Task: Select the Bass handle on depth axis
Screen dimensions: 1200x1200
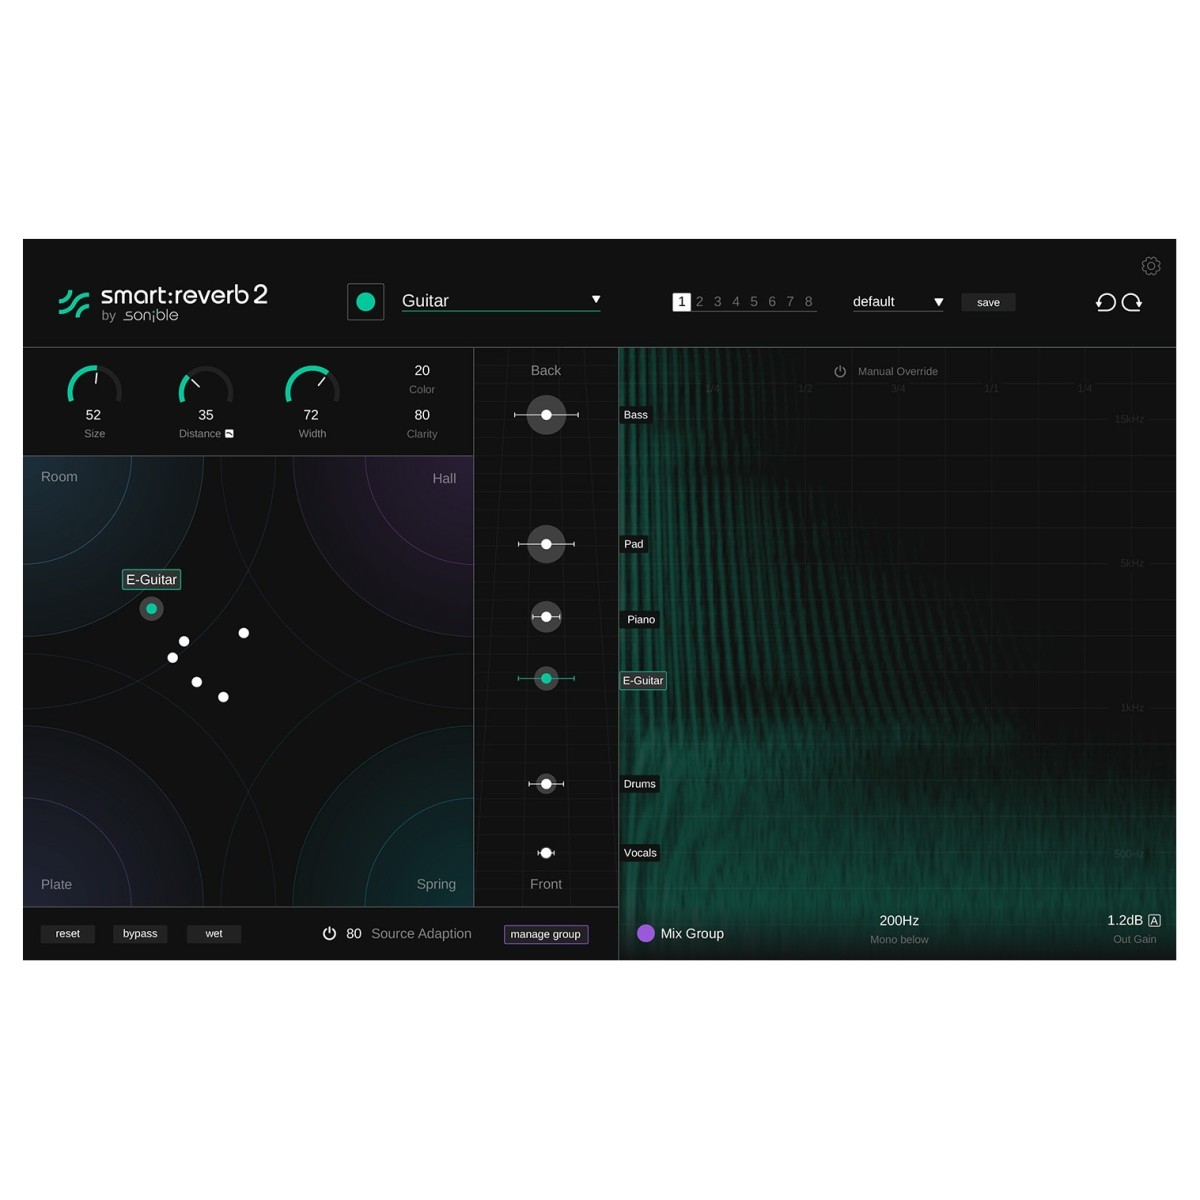Action: pos(546,415)
